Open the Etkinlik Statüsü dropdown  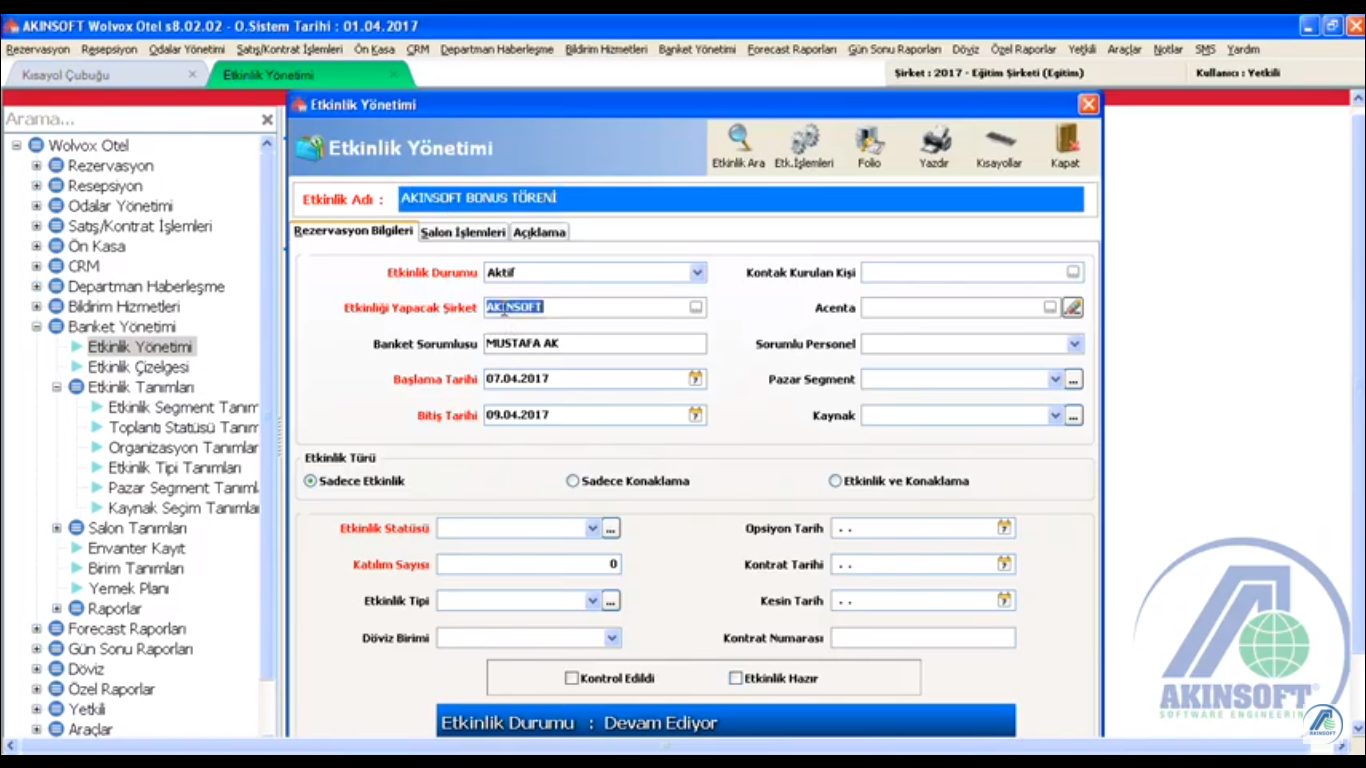click(592, 528)
